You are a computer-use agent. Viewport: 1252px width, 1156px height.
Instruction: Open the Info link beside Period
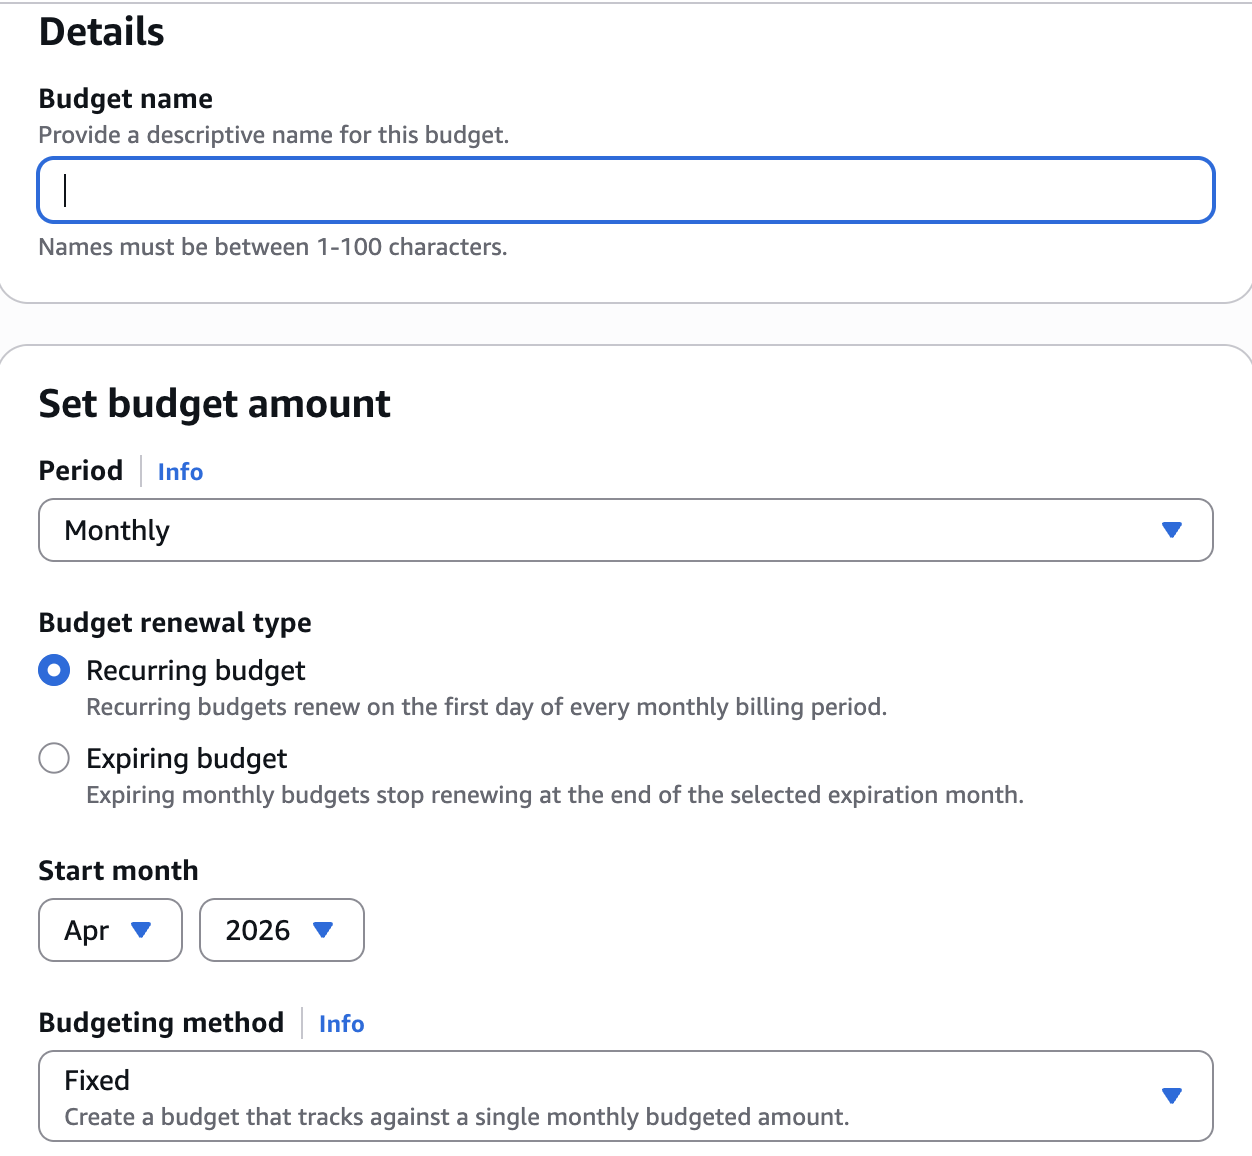(180, 472)
